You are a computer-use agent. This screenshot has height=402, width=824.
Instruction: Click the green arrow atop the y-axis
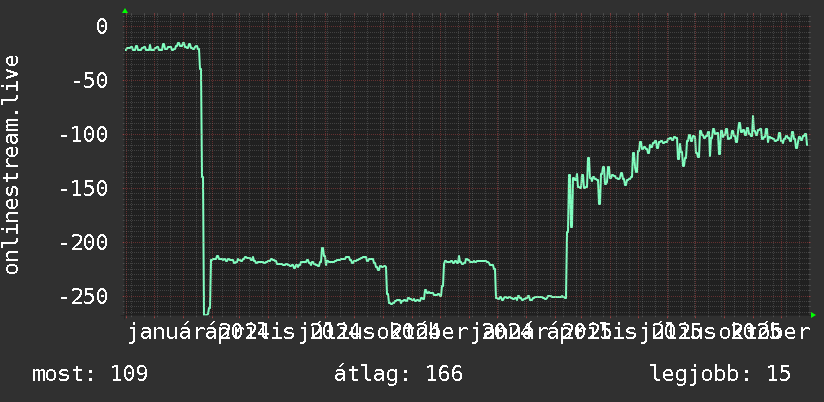click(x=125, y=11)
